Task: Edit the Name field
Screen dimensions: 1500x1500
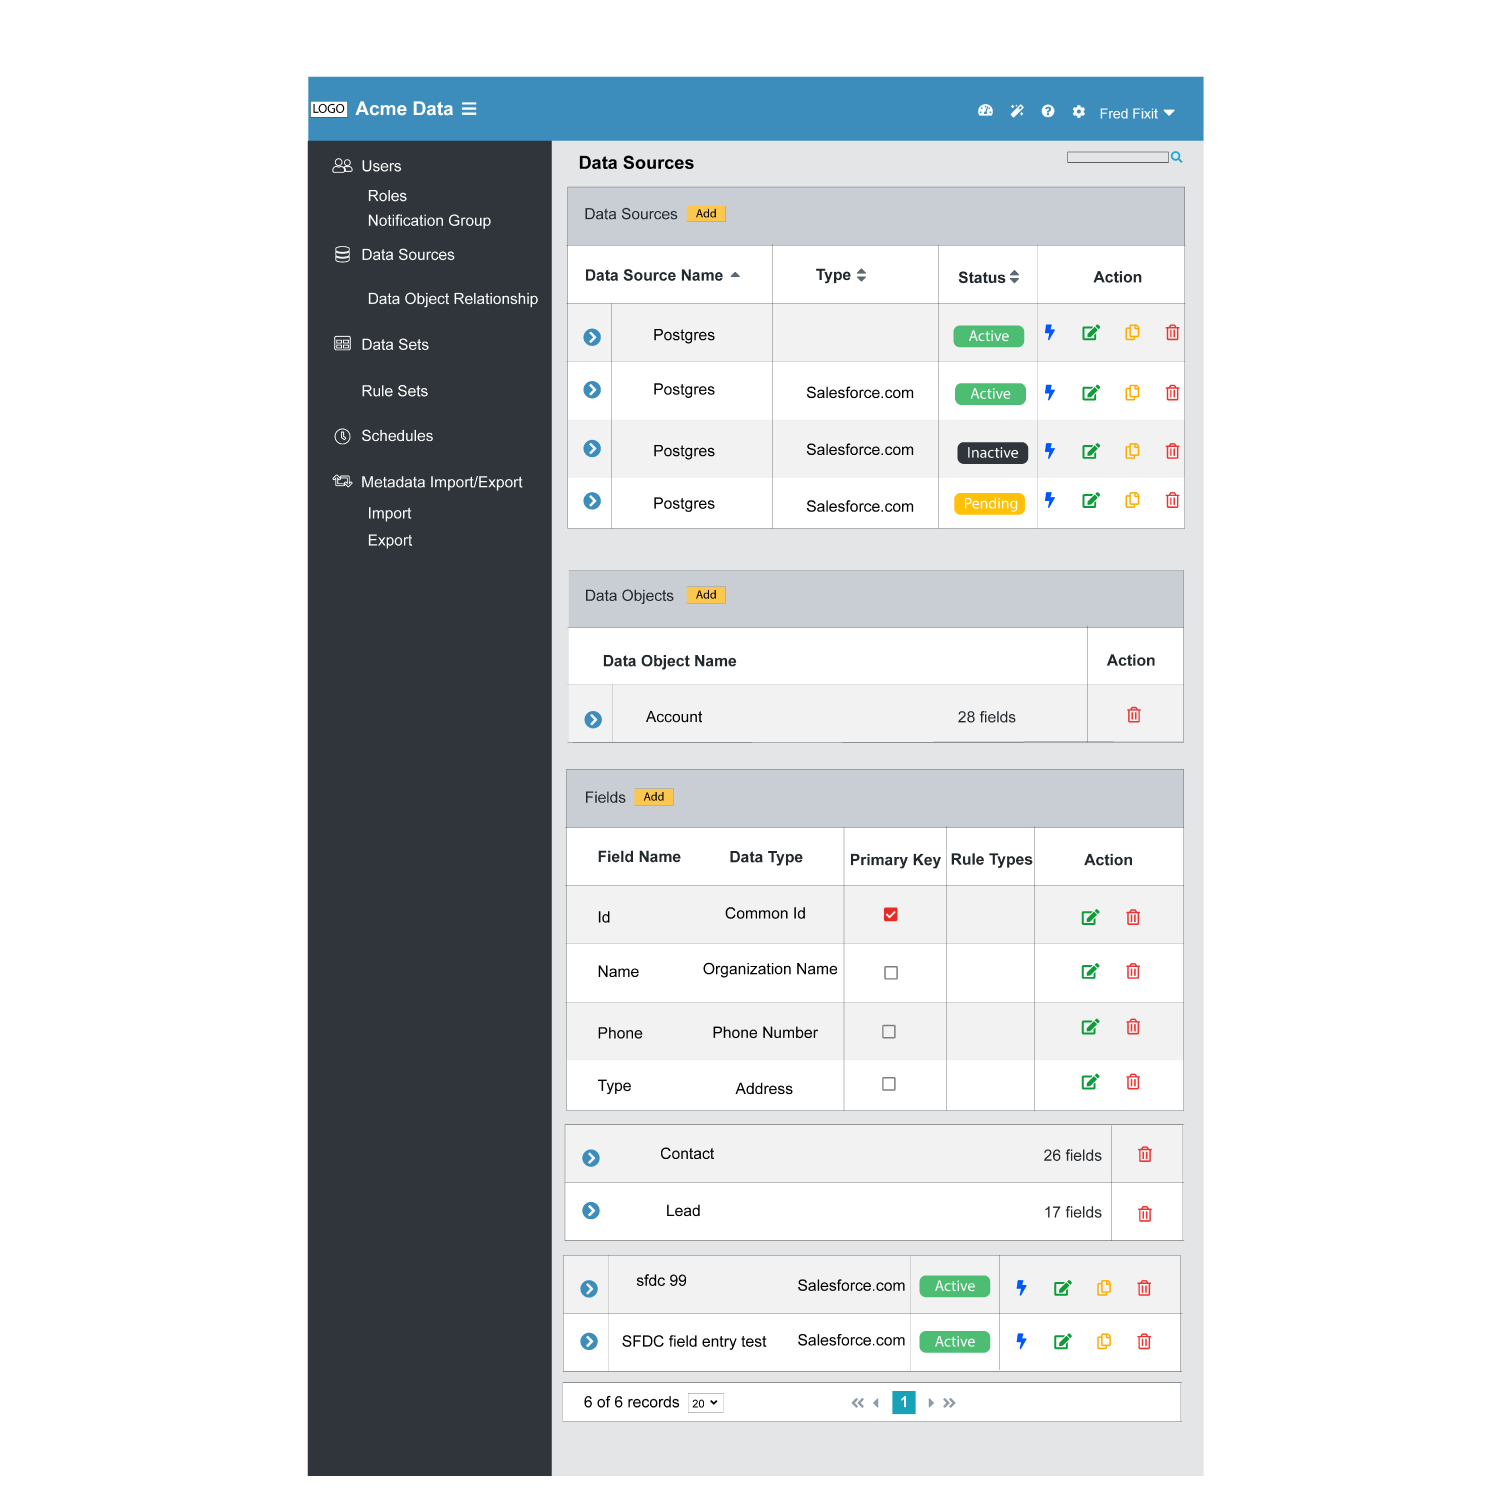Action: [x=1090, y=971]
